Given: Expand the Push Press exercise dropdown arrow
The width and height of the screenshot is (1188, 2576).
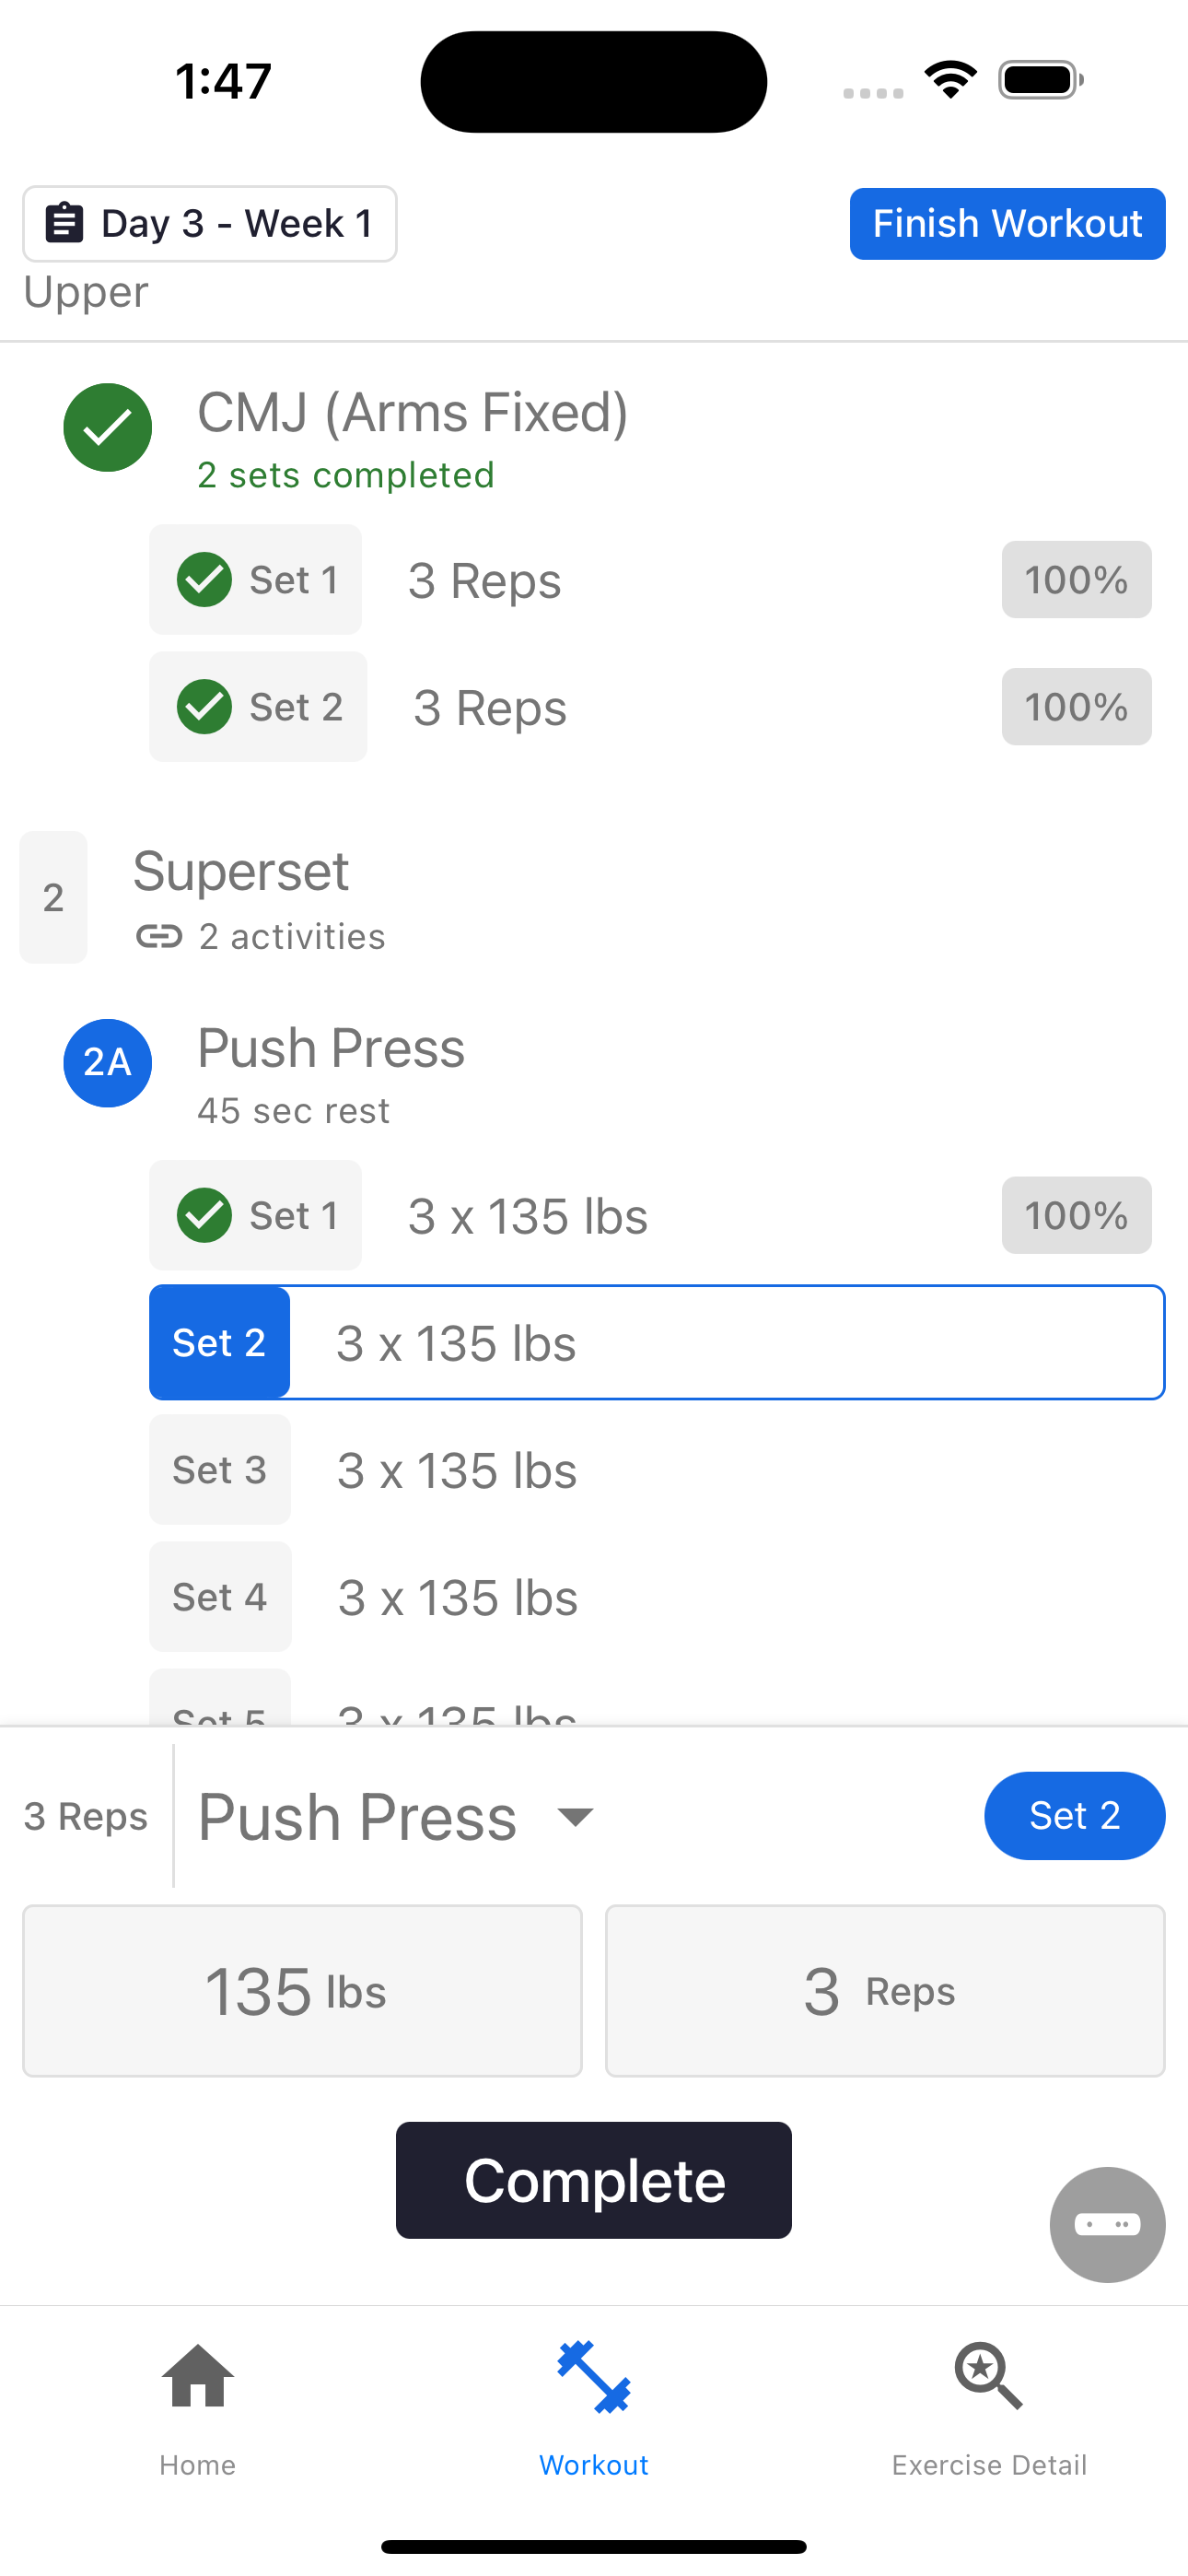Looking at the screenshot, I should point(575,1817).
